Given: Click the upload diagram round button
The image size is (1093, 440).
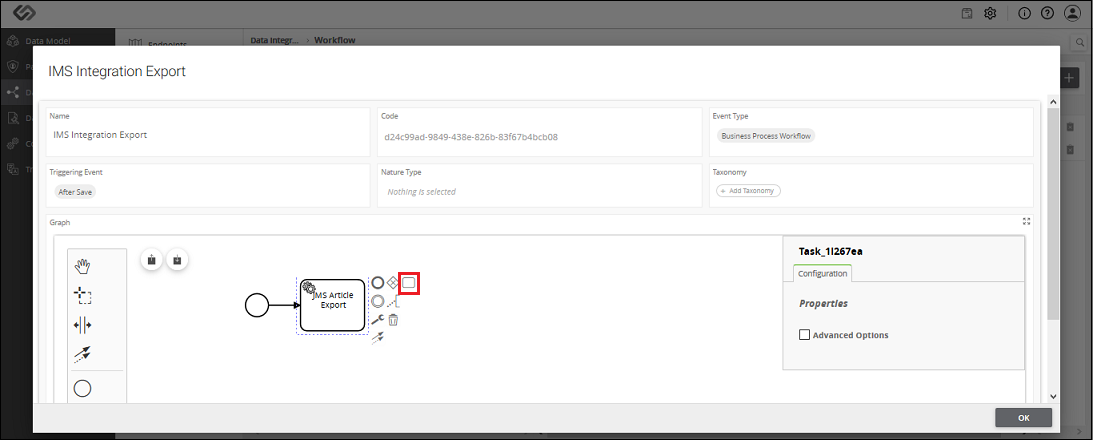Looking at the screenshot, I should [x=152, y=259].
